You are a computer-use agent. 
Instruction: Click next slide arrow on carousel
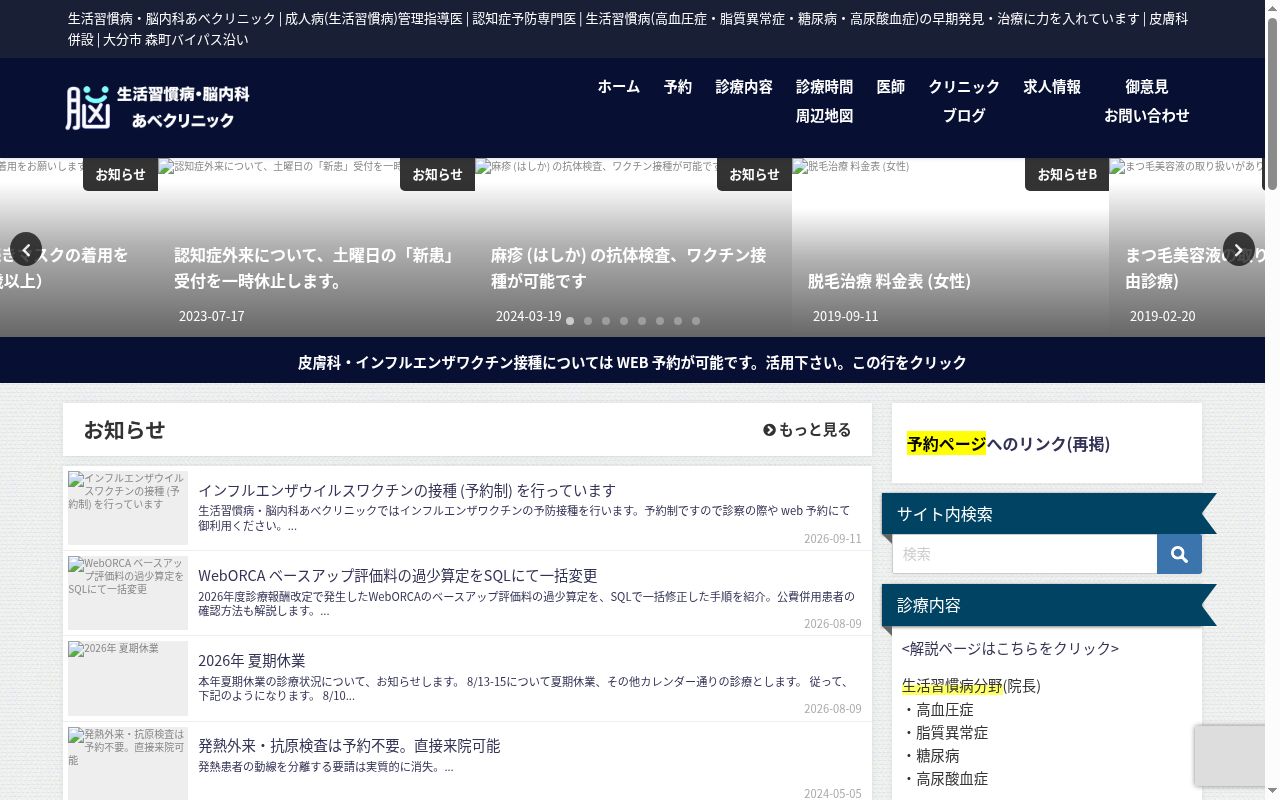tap(1239, 249)
